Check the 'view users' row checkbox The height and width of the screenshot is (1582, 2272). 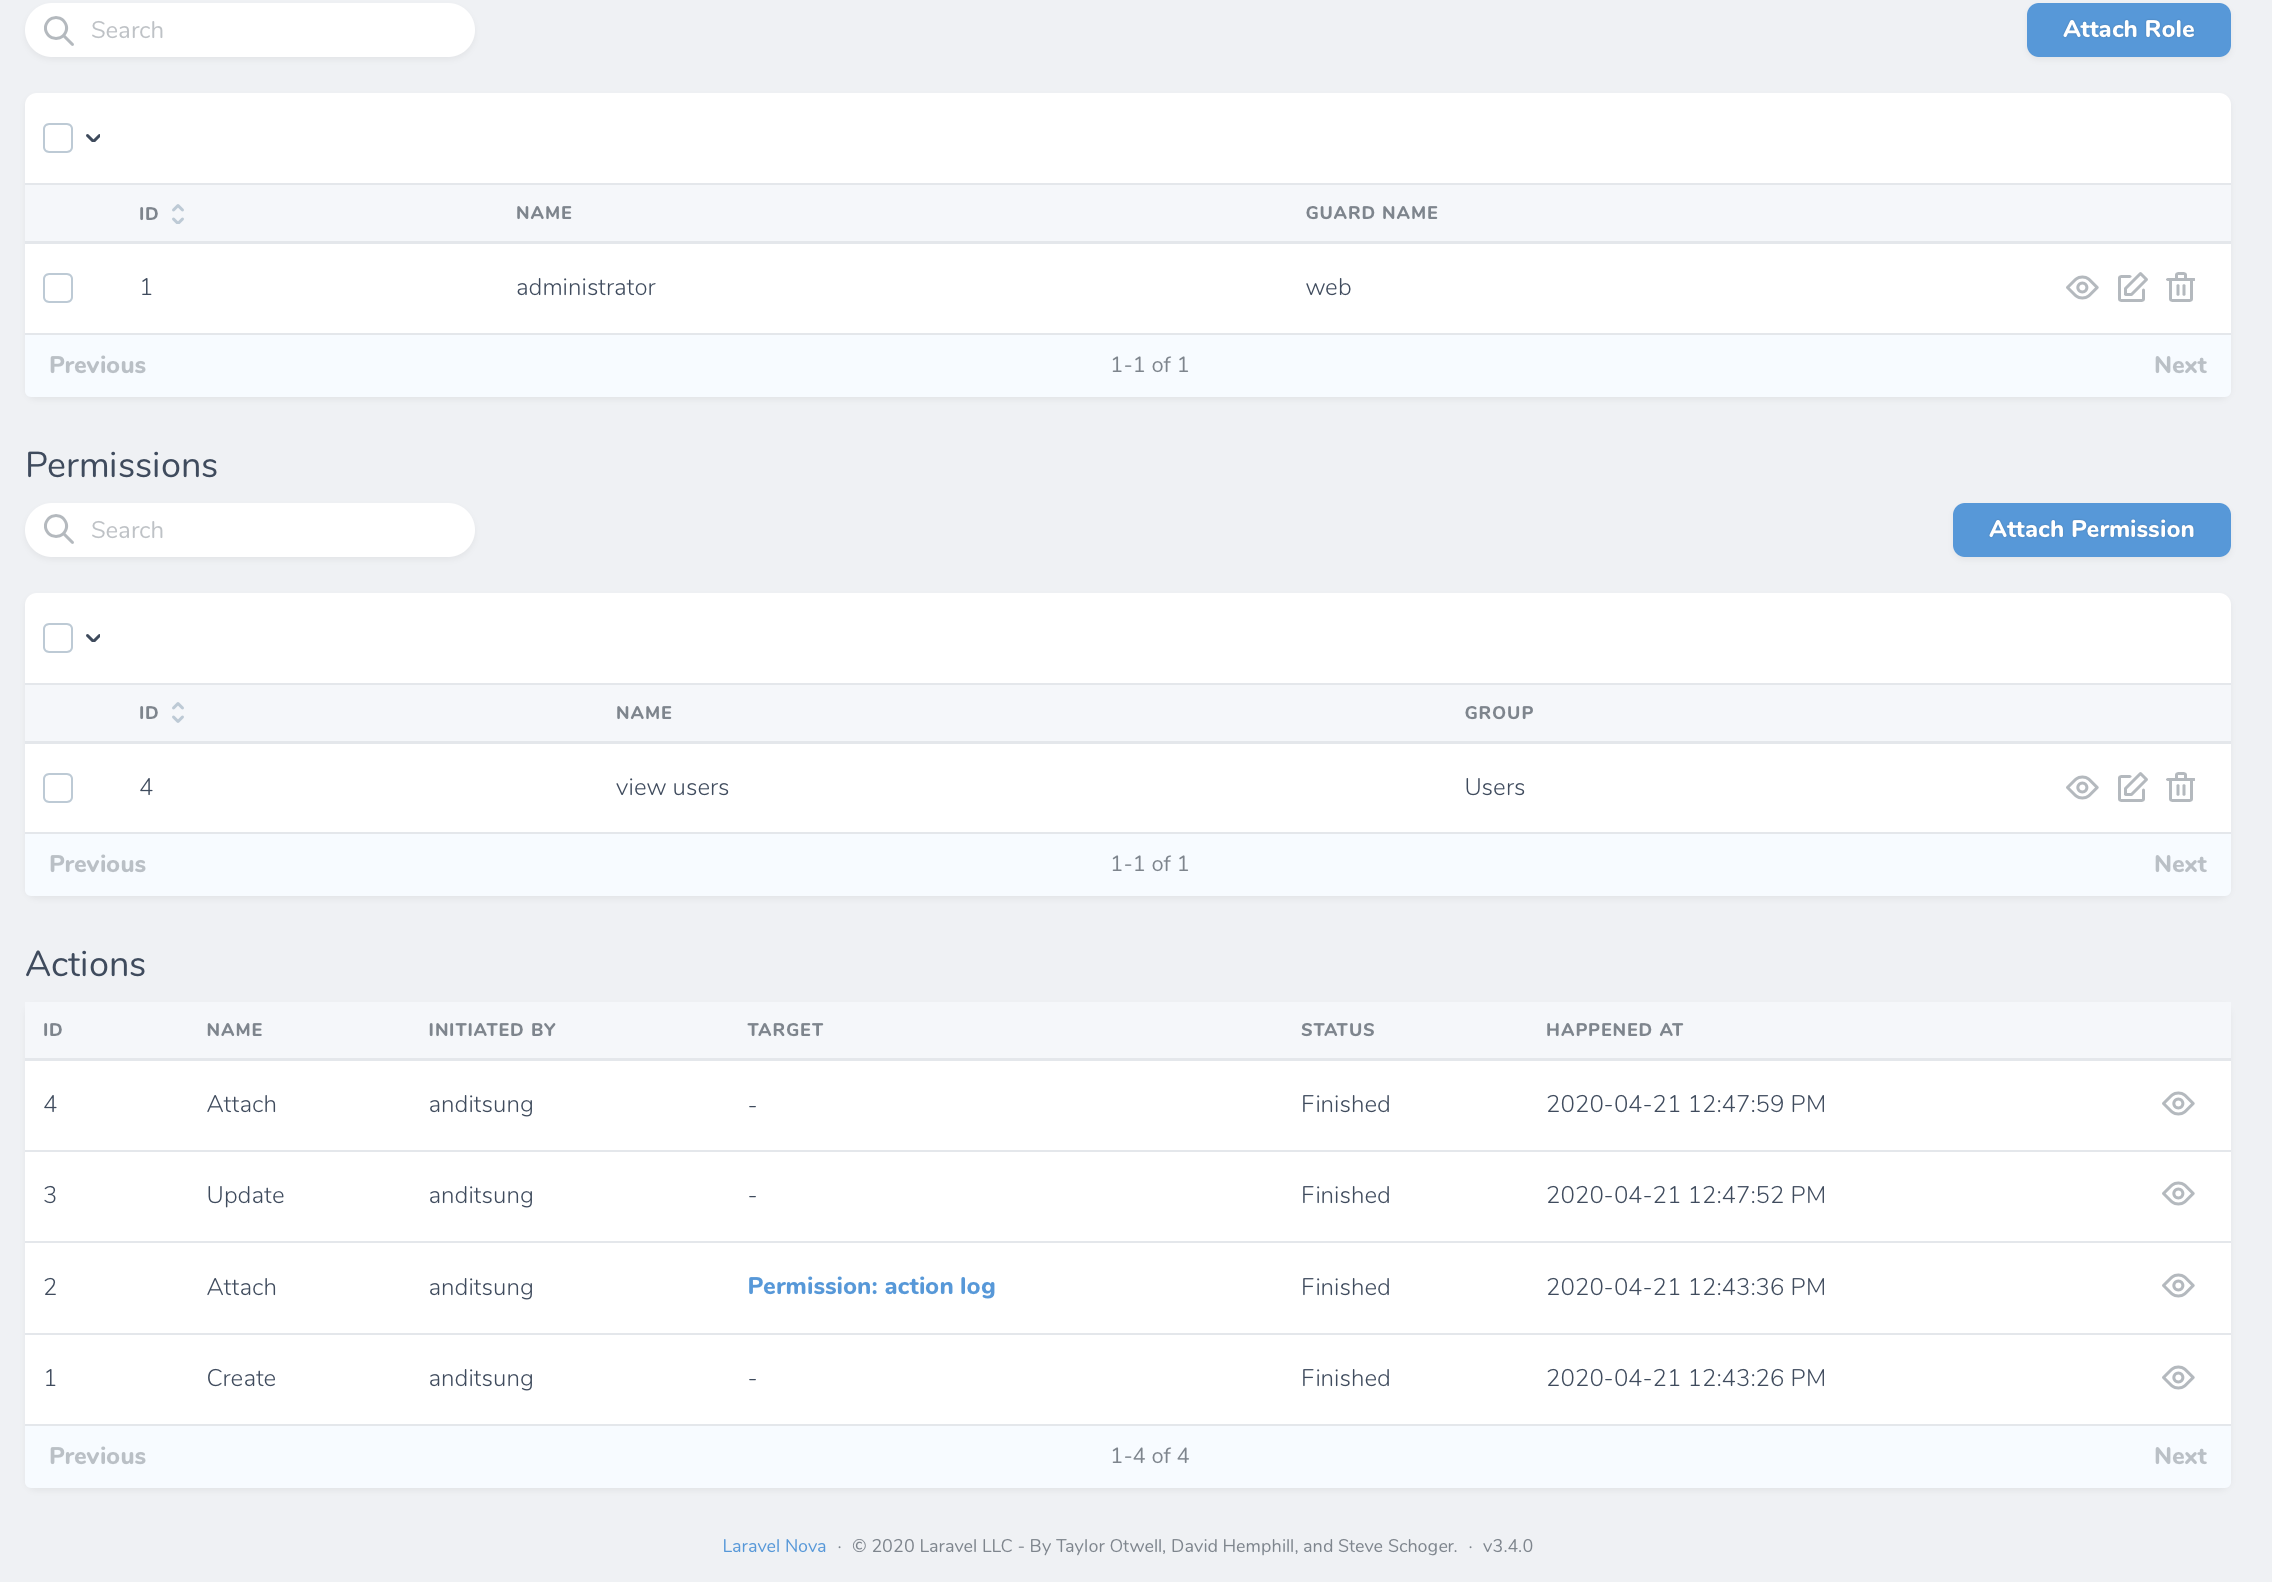pos(58,788)
